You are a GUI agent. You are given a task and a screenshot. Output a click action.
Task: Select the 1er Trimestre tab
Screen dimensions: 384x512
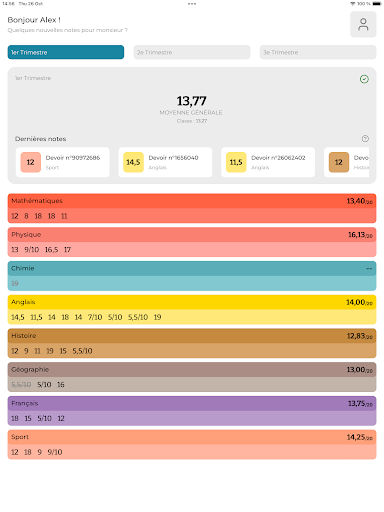tap(66, 52)
